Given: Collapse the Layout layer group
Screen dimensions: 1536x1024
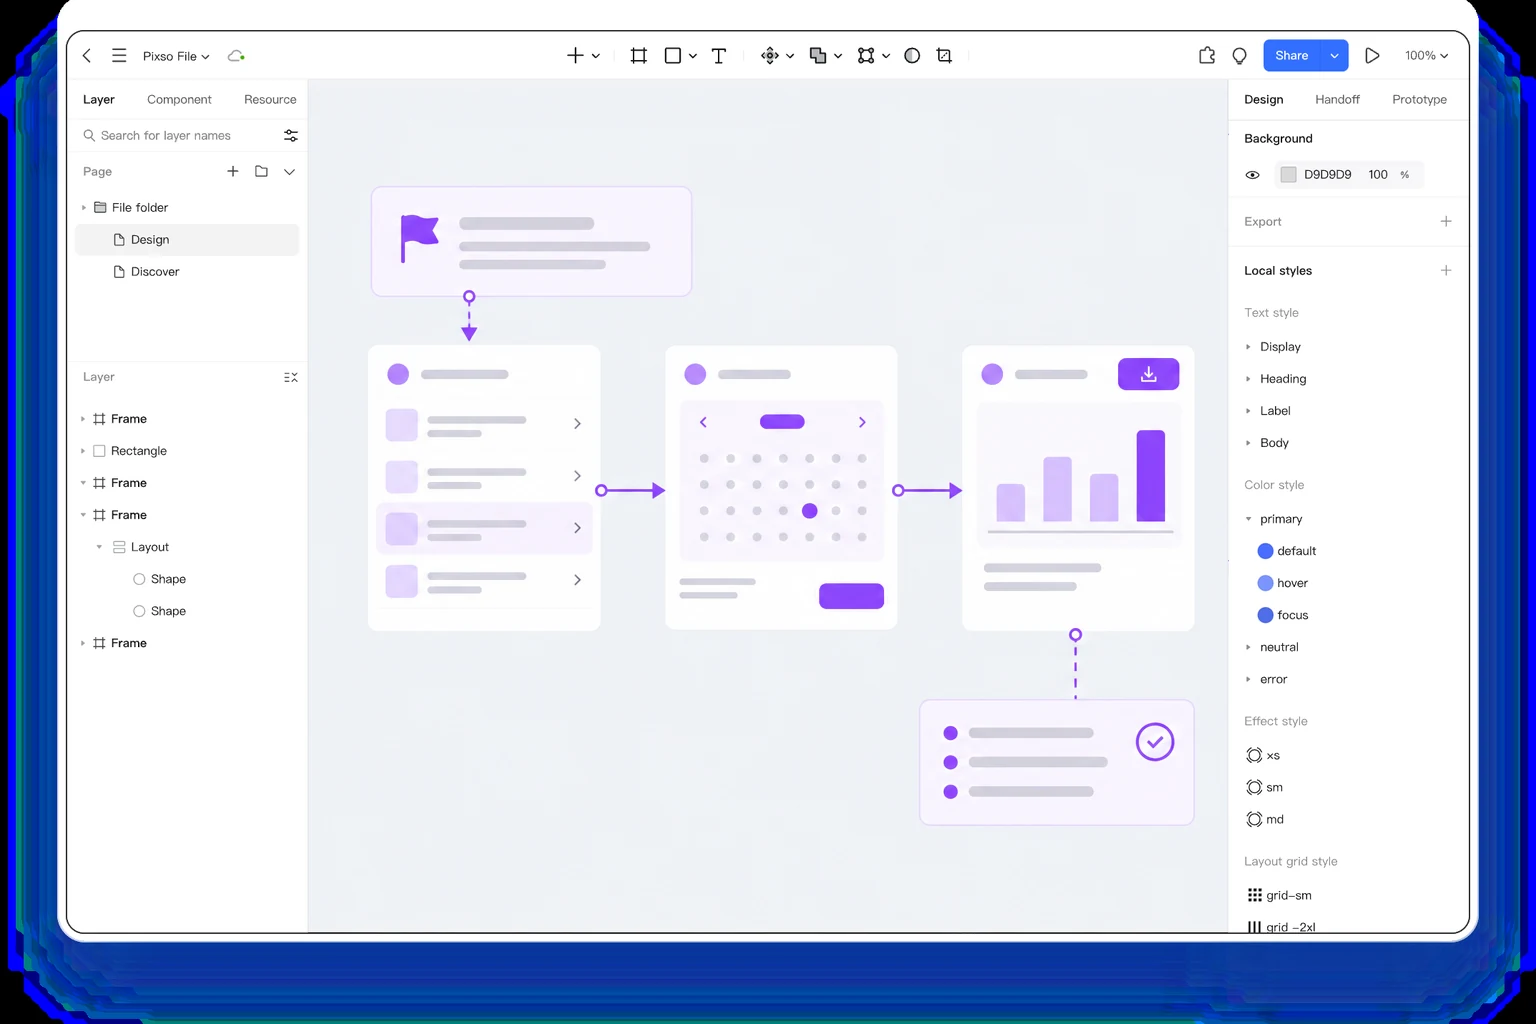Looking at the screenshot, I should click(99, 547).
